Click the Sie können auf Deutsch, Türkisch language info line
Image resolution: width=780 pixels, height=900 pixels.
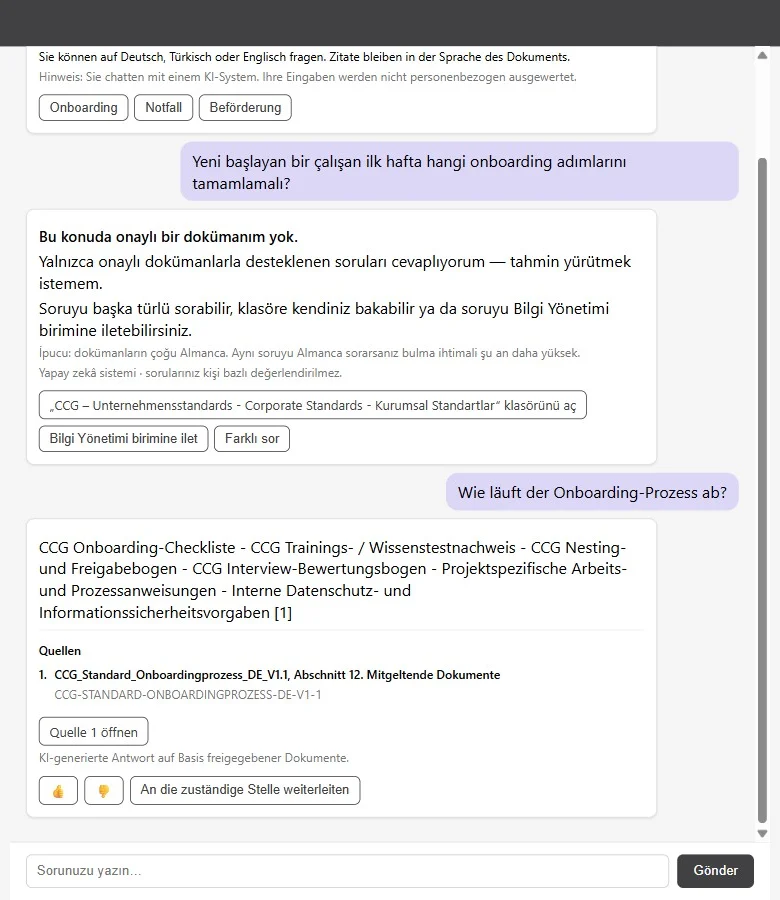304,57
